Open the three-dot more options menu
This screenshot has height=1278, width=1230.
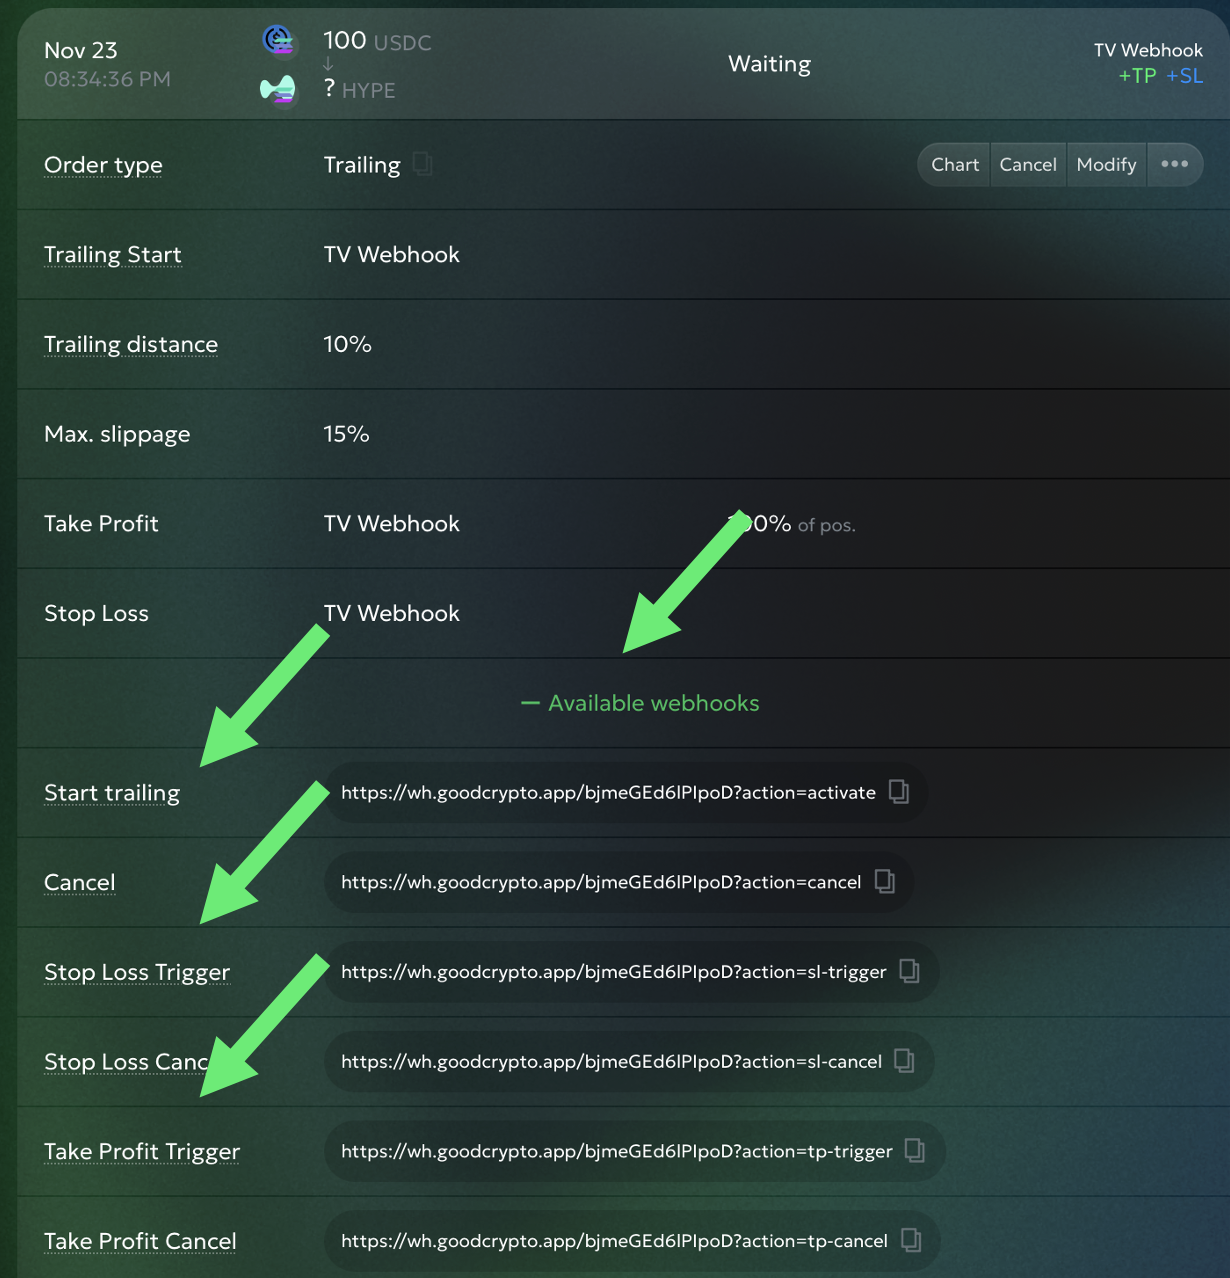coord(1174,164)
